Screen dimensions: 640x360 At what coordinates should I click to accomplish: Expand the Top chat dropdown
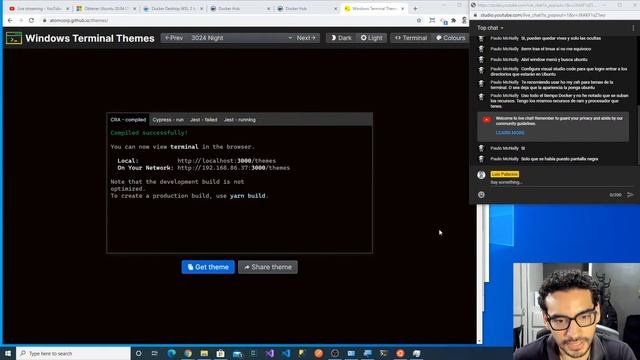pos(490,28)
